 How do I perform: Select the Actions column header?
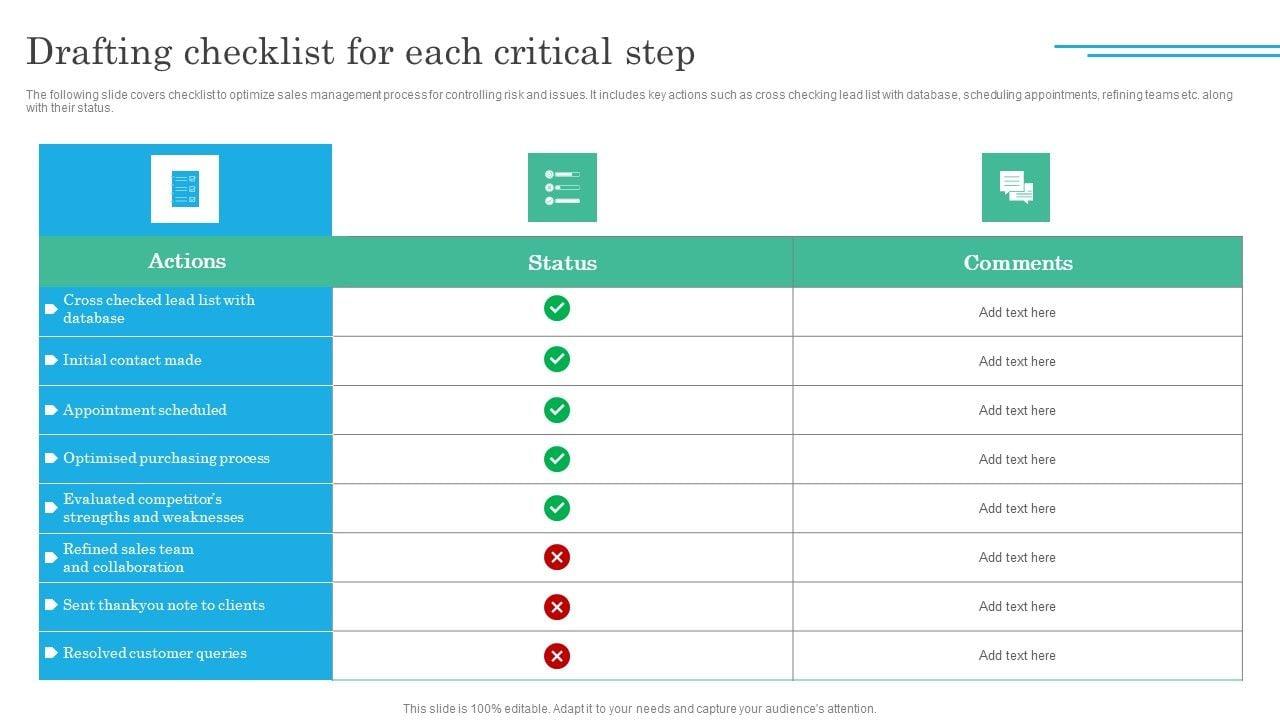pos(187,262)
